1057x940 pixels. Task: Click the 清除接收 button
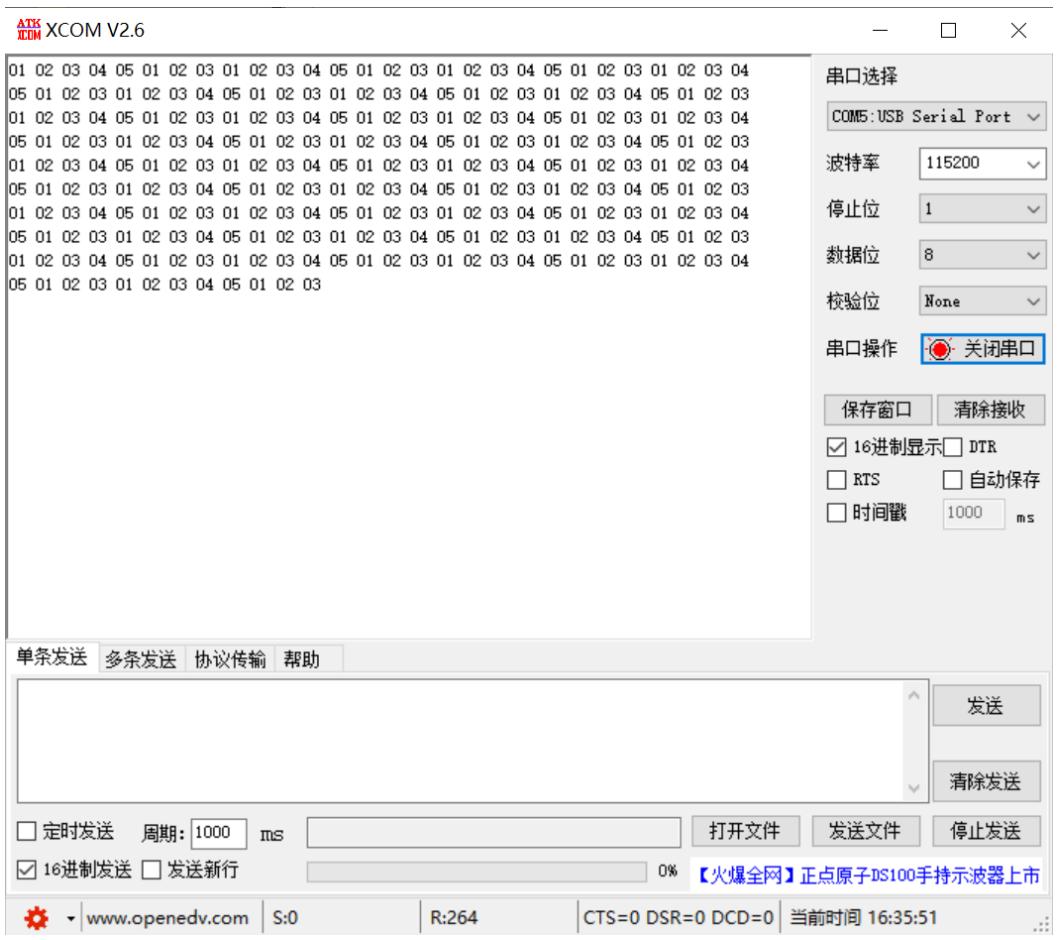990,409
